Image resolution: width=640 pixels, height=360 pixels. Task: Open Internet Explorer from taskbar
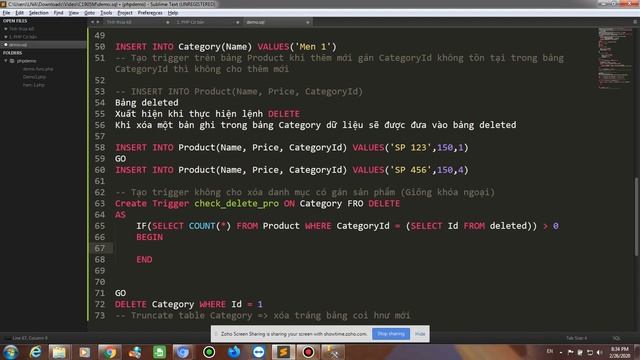[x=36, y=352]
